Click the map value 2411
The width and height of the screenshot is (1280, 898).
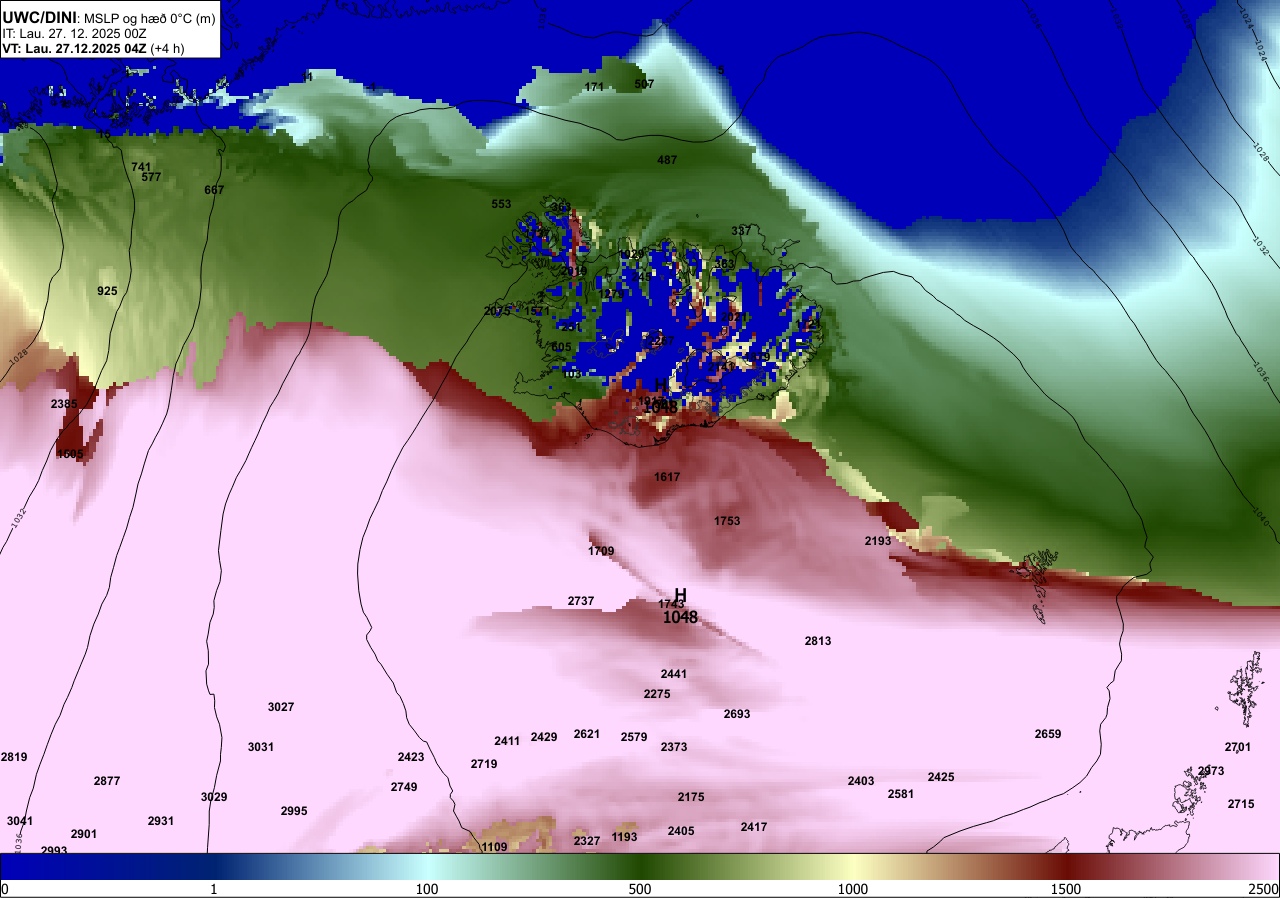[507, 741]
